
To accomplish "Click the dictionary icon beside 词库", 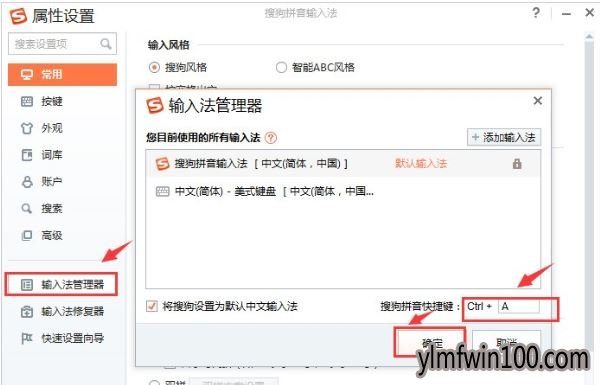I will click(x=27, y=155).
